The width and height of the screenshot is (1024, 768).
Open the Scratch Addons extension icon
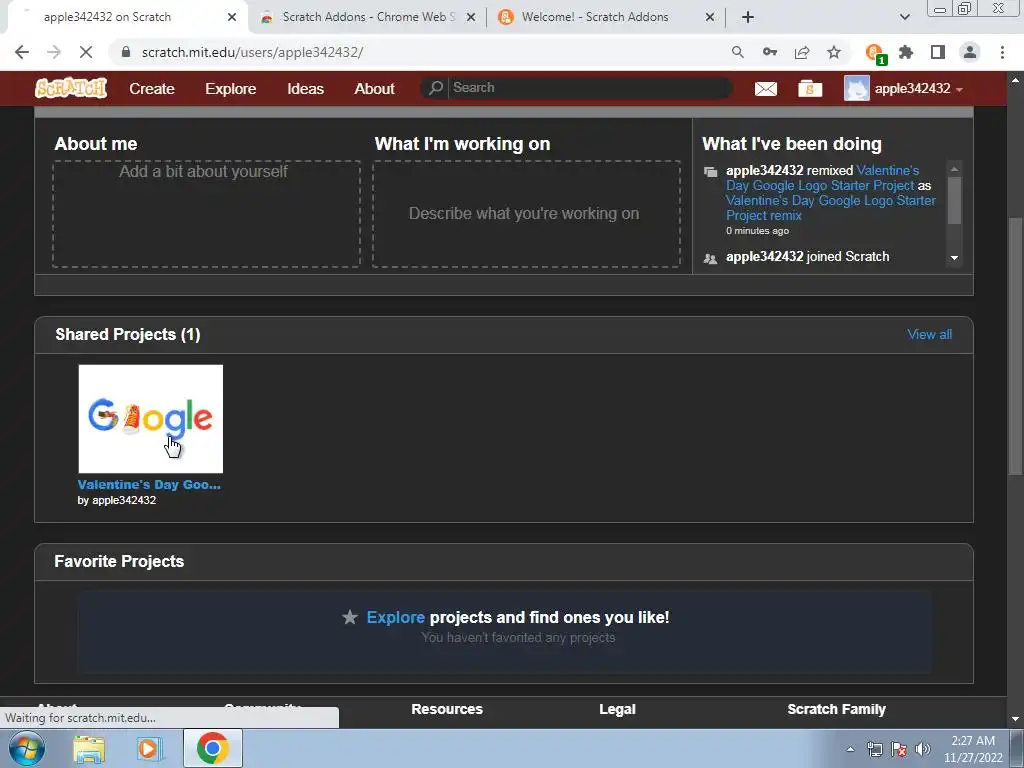coord(874,53)
